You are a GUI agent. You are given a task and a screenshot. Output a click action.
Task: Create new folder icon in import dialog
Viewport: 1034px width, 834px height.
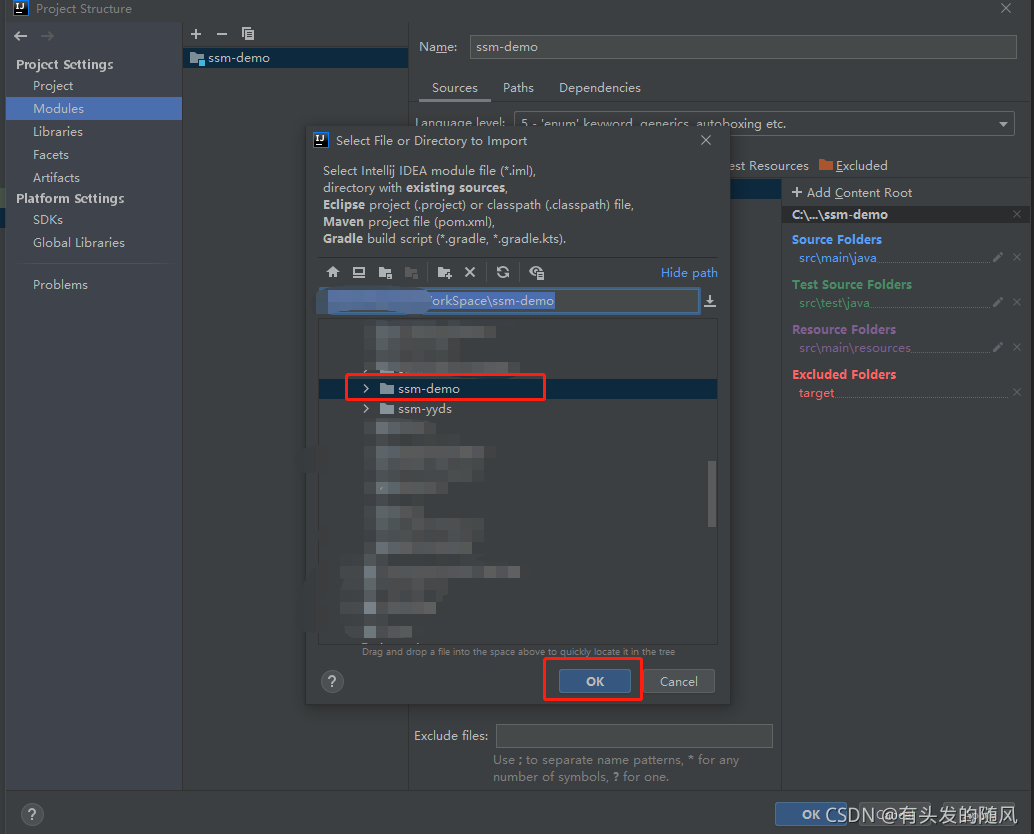(x=444, y=272)
